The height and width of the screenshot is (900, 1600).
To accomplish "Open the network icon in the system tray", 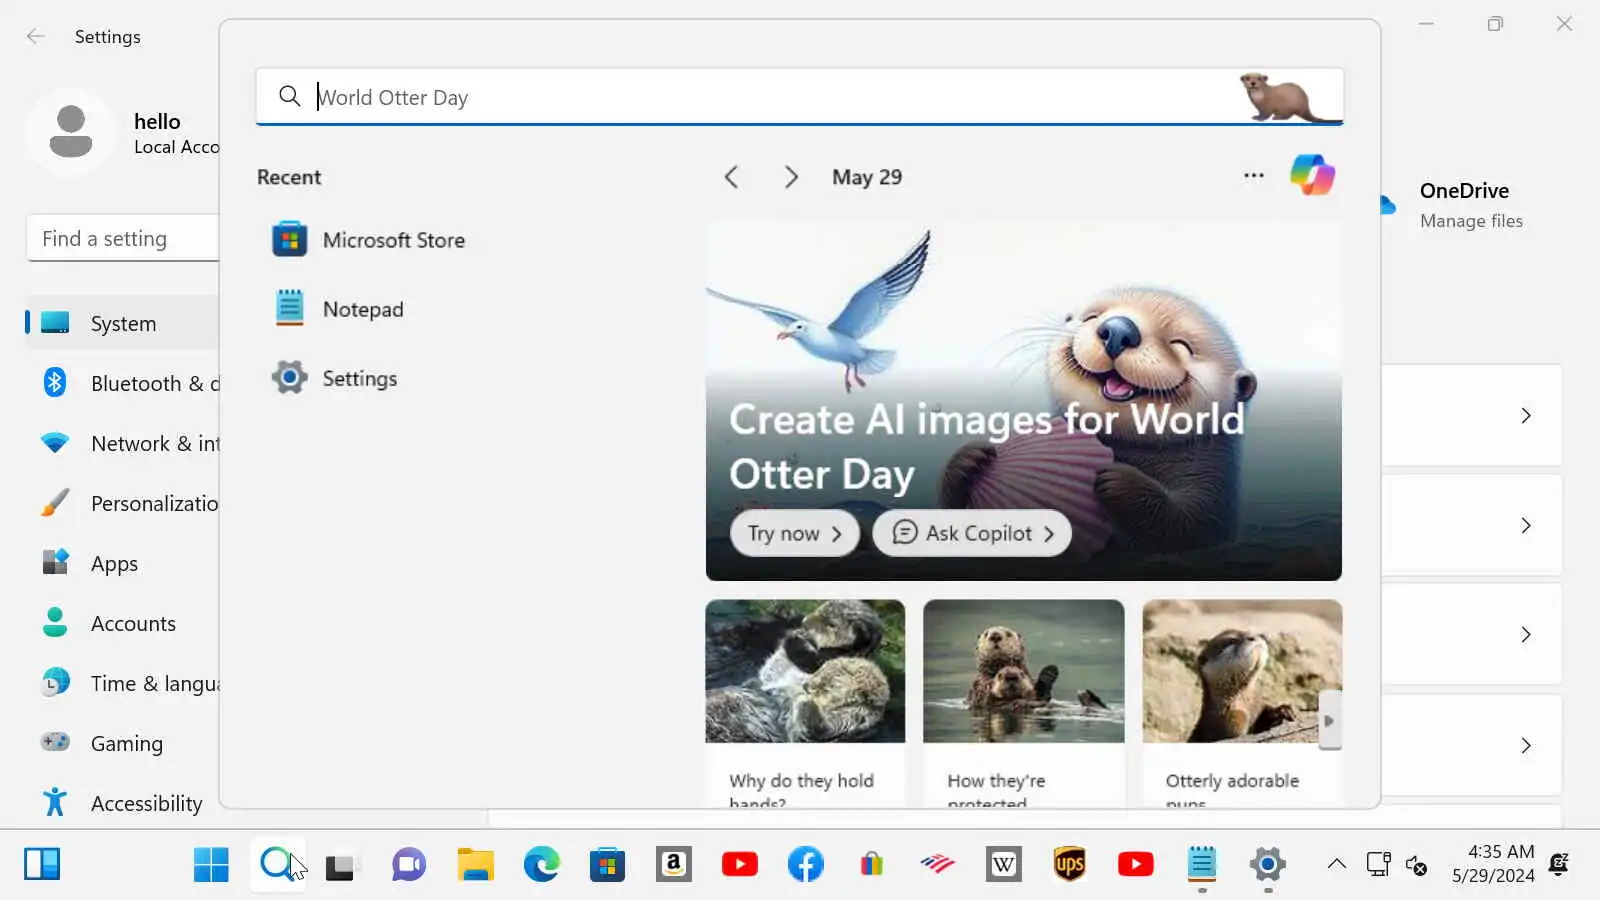I will pyautogui.click(x=1378, y=864).
